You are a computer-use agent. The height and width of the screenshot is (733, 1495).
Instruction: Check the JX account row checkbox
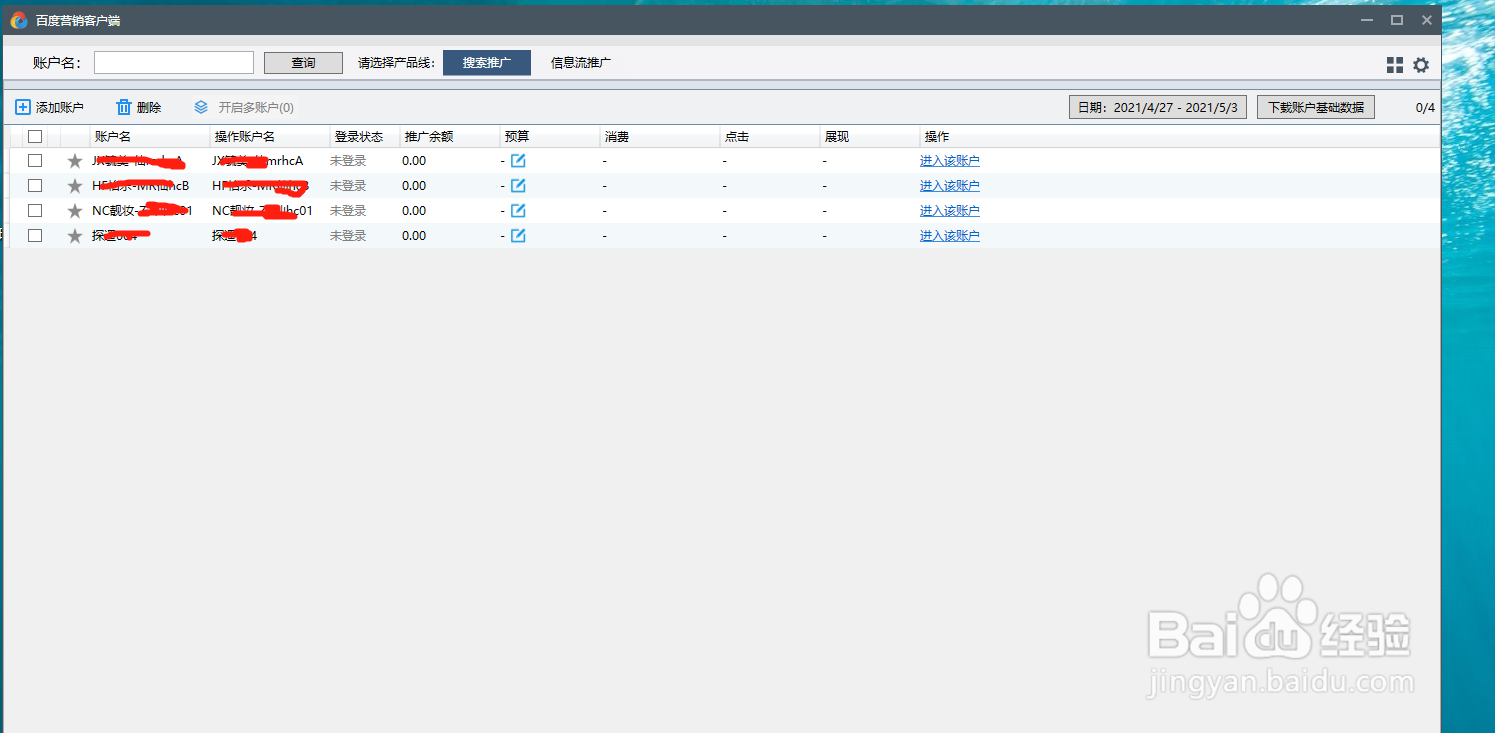pos(35,160)
